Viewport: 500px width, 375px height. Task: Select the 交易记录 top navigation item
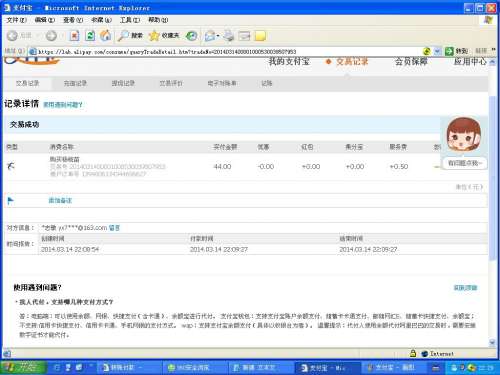352,61
